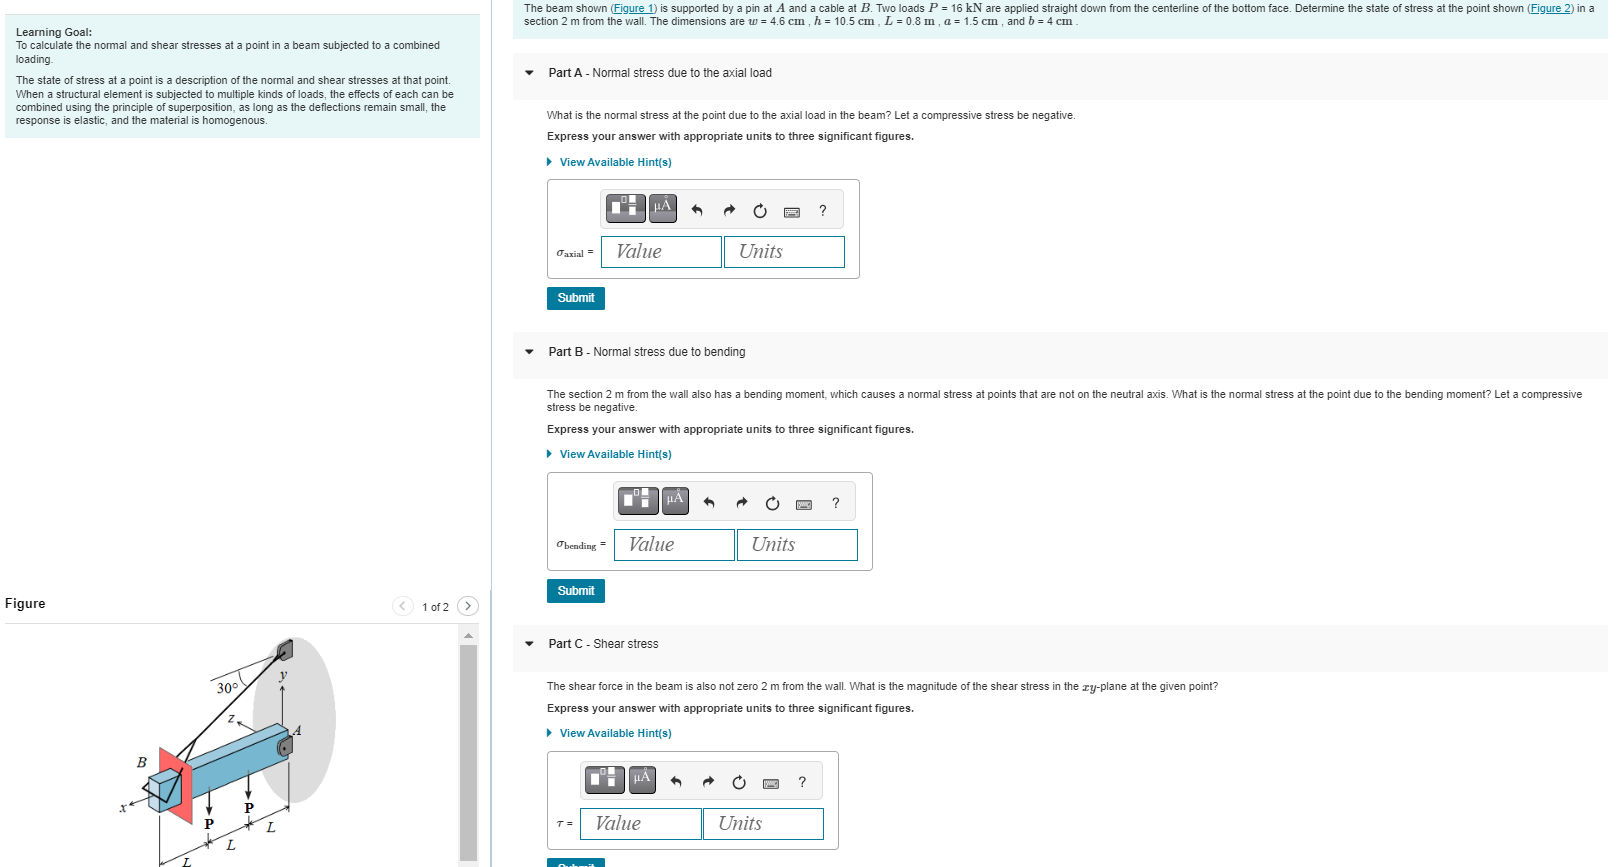Undo in Part C answer toolbar
The height and width of the screenshot is (867, 1617).
click(676, 782)
